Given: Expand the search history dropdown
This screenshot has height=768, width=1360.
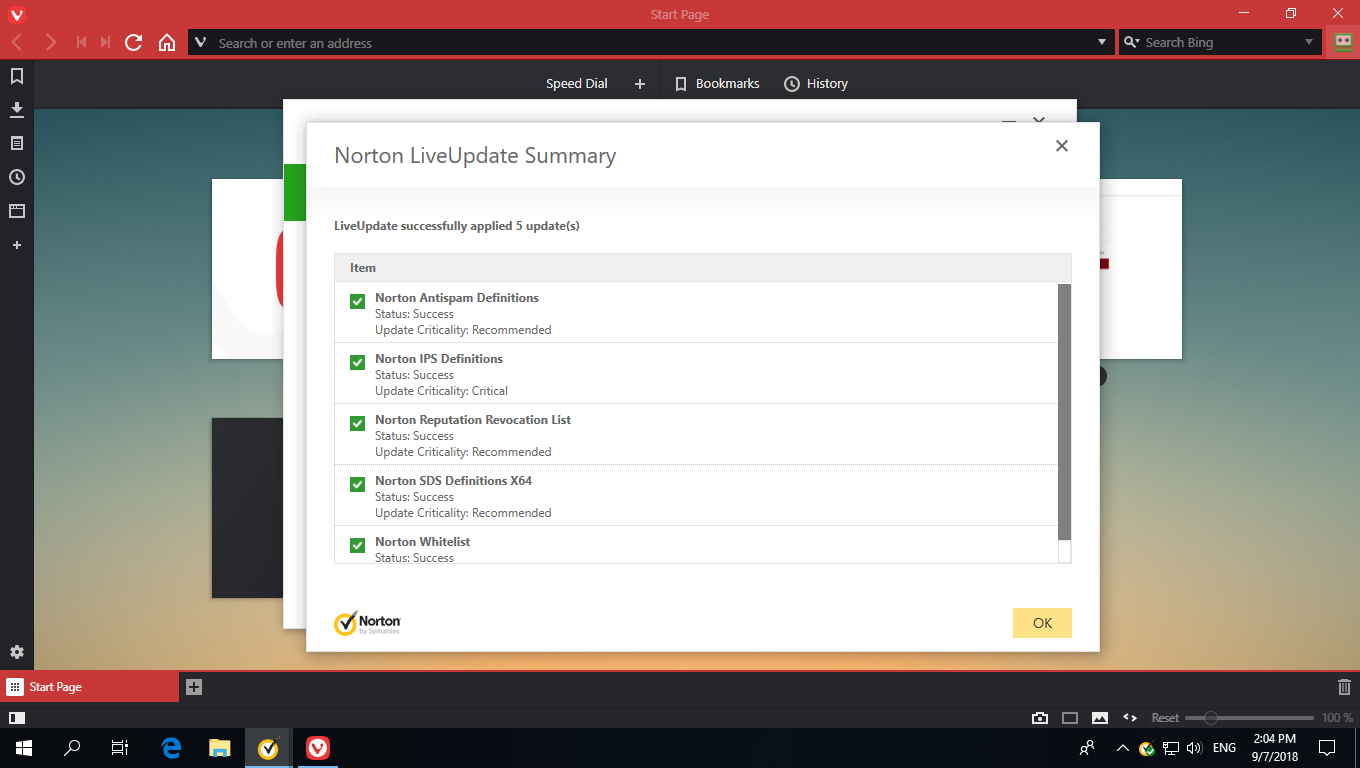Looking at the screenshot, I should click(x=1309, y=43).
